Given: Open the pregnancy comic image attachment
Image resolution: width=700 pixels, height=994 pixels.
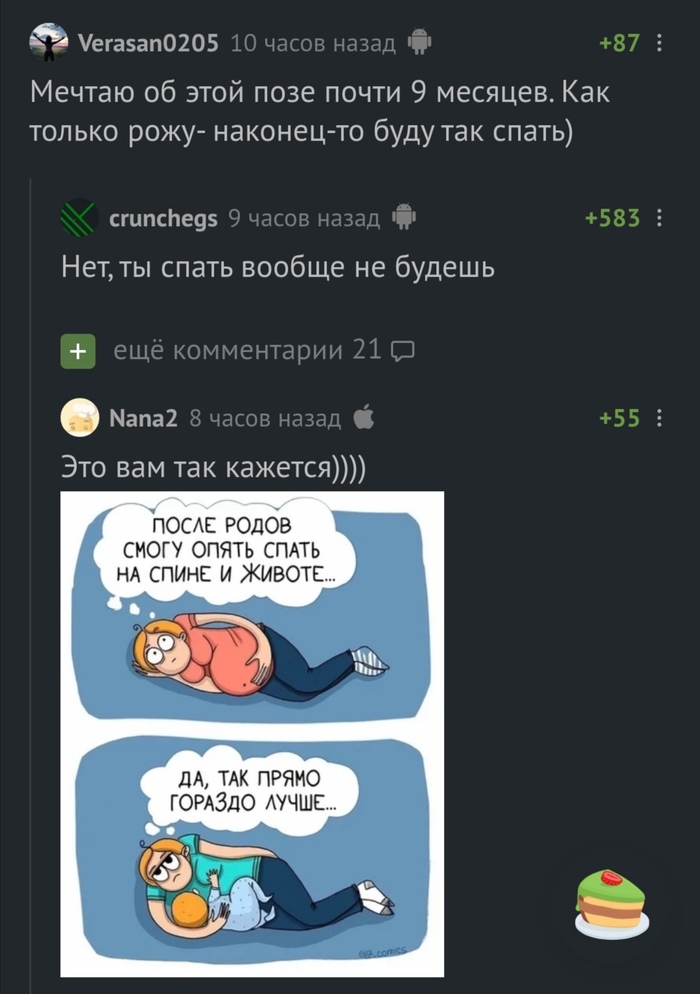Looking at the screenshot, I should [252, 734].
